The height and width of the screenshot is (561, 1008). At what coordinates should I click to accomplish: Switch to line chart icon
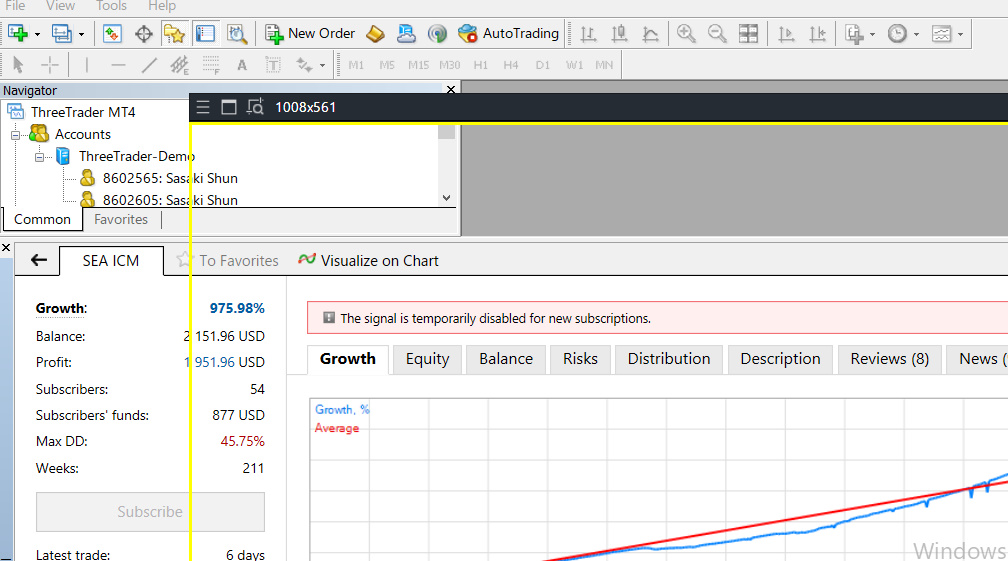pos(651,33)
